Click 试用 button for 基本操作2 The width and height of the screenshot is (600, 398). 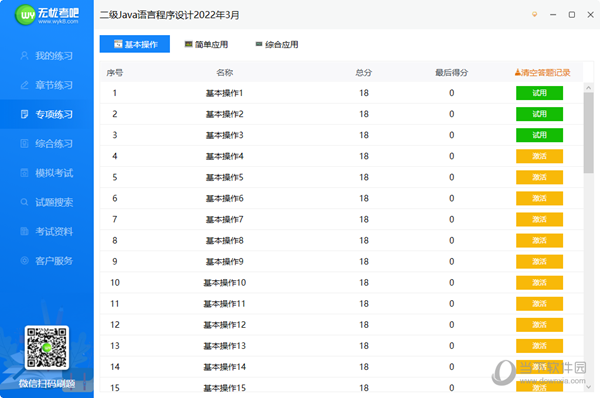(x=539, y=114)
